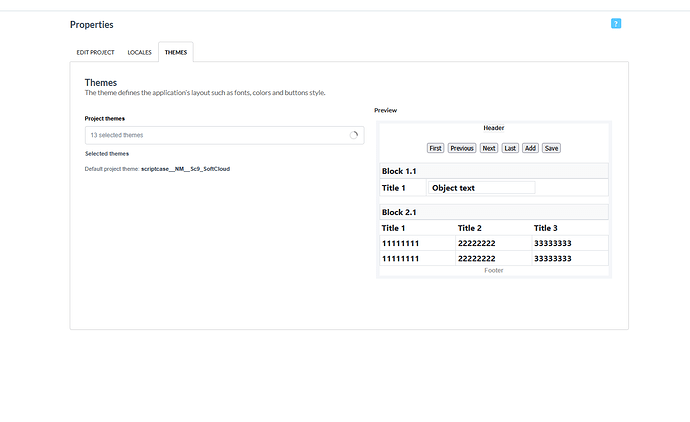Screen dimensions: 690x422
Task: Click the Object text input field
Action: click(x=481, y=188)
